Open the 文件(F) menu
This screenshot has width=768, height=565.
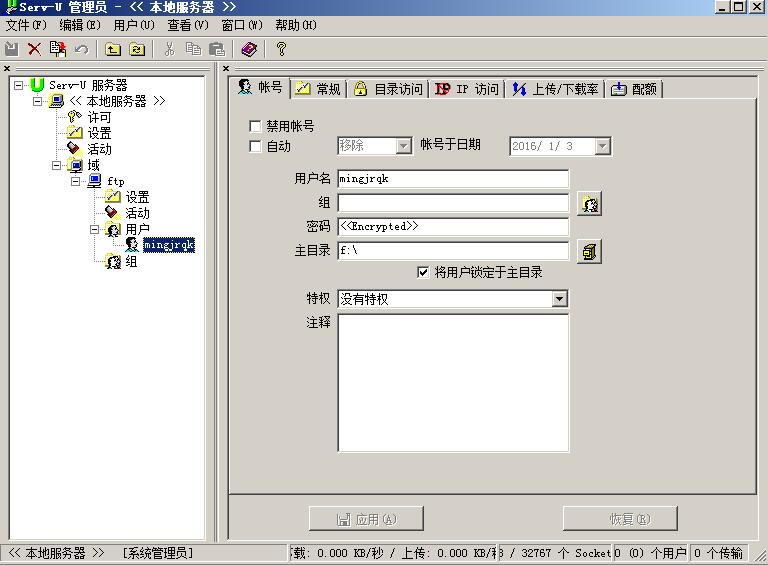click(26, 25)
